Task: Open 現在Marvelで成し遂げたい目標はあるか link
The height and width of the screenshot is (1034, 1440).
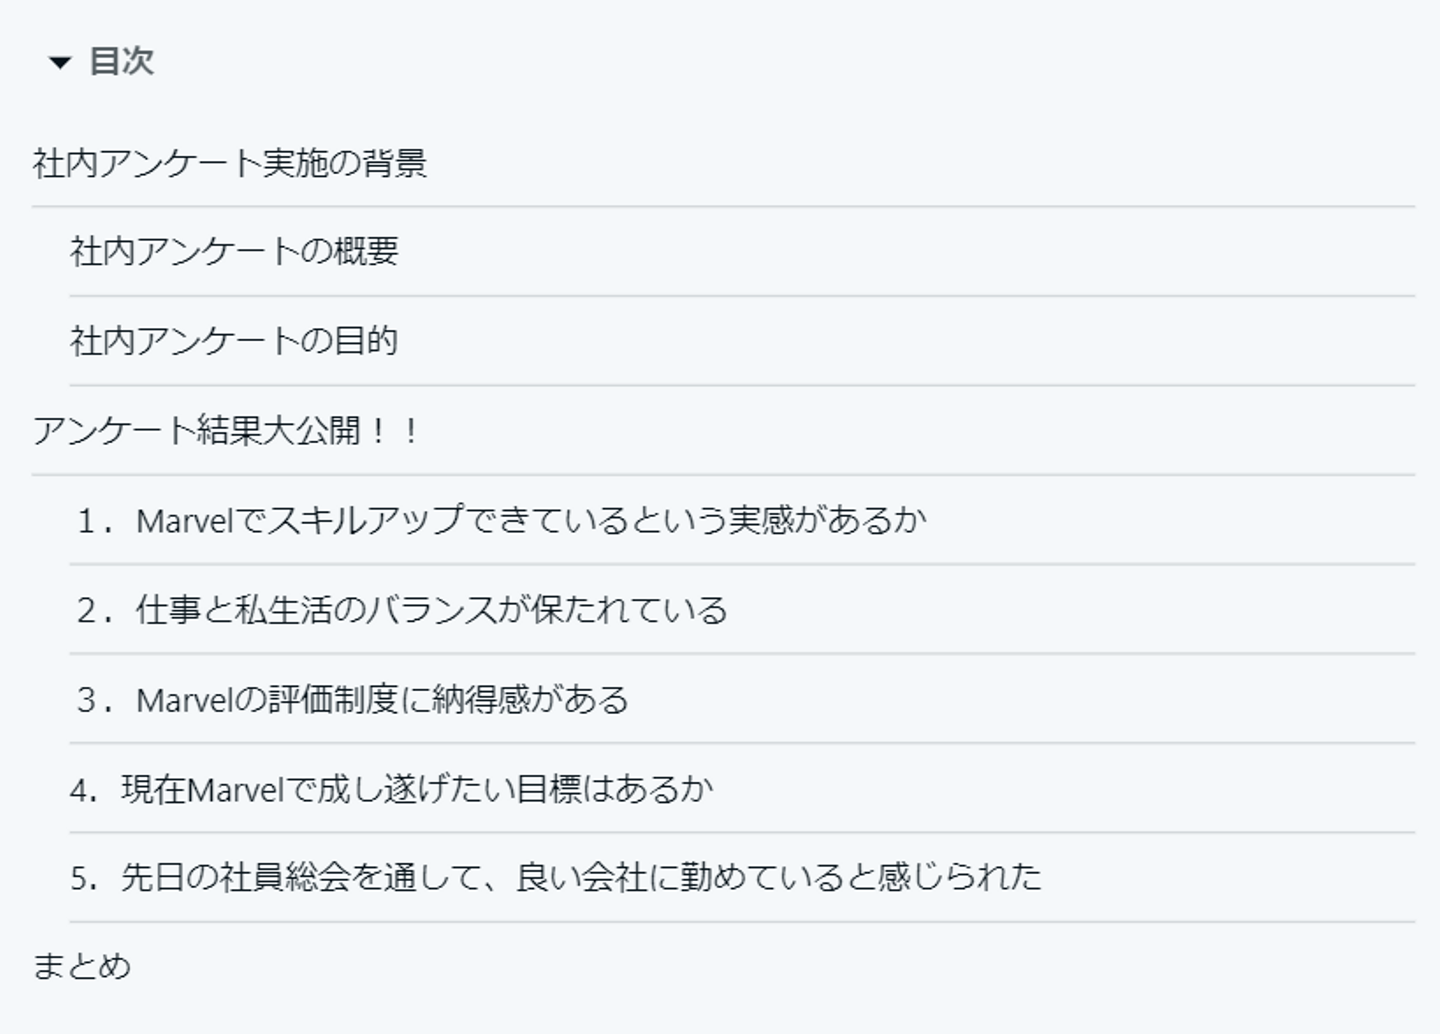Action: coord(417,789)
